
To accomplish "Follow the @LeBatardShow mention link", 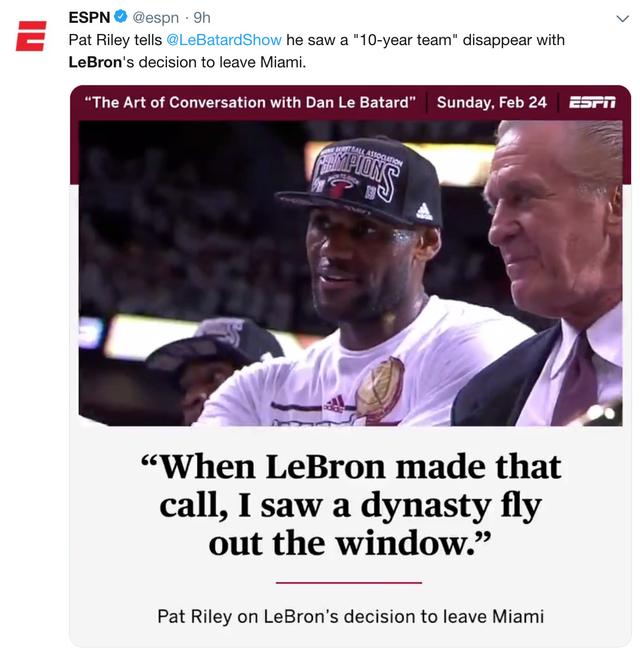I will click(x=224, y=40).
